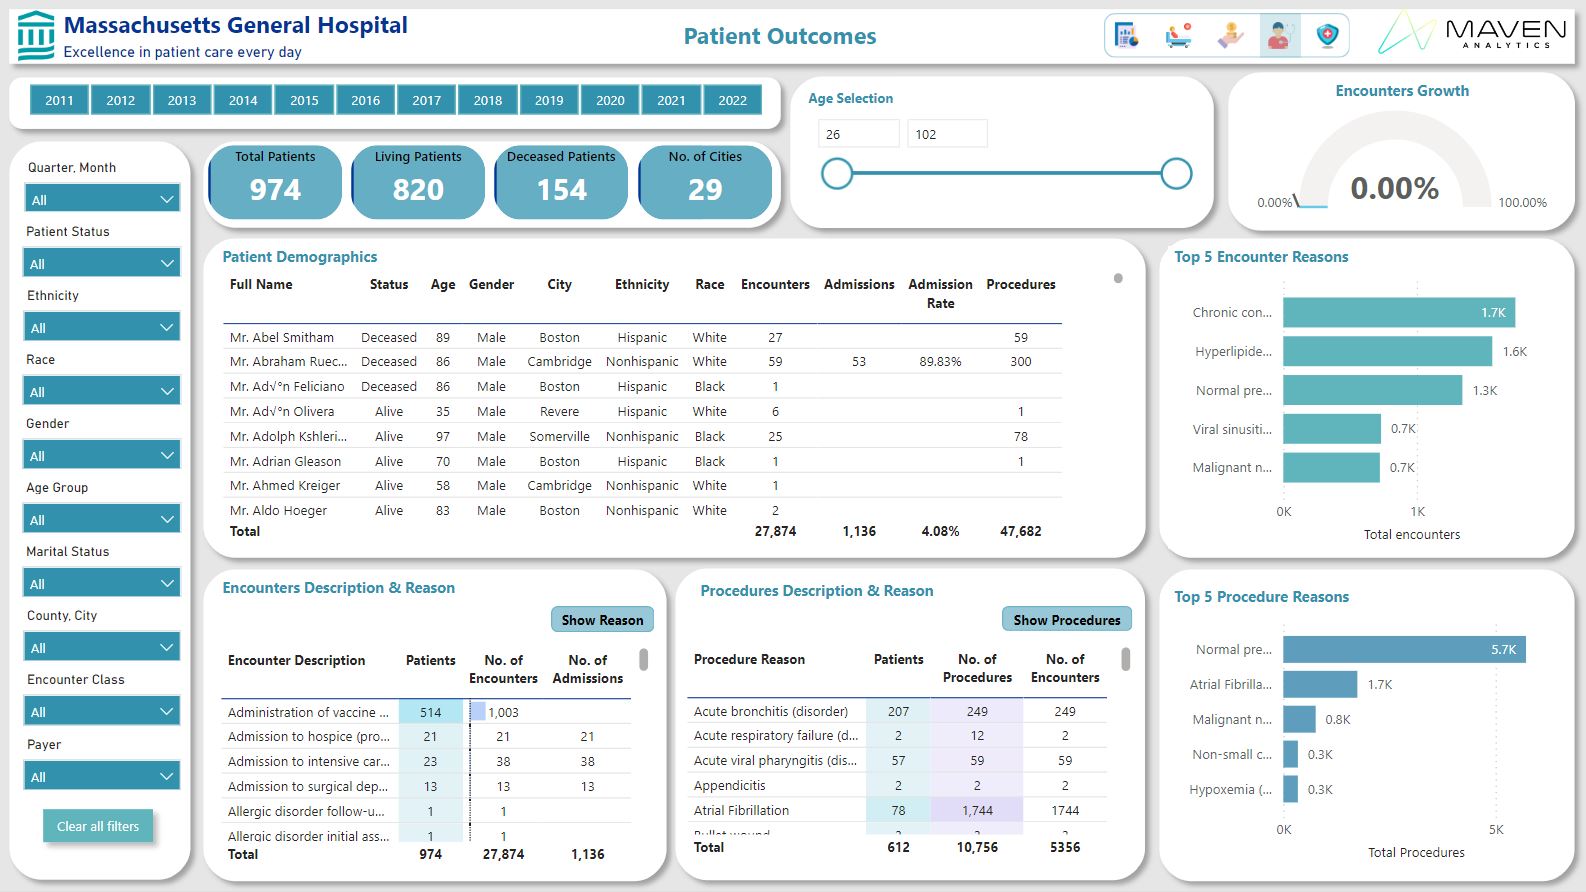This screenshot has width=1586, height=892.
Task: Click the Total Patients 974 card
Action: tap(275, 182)
